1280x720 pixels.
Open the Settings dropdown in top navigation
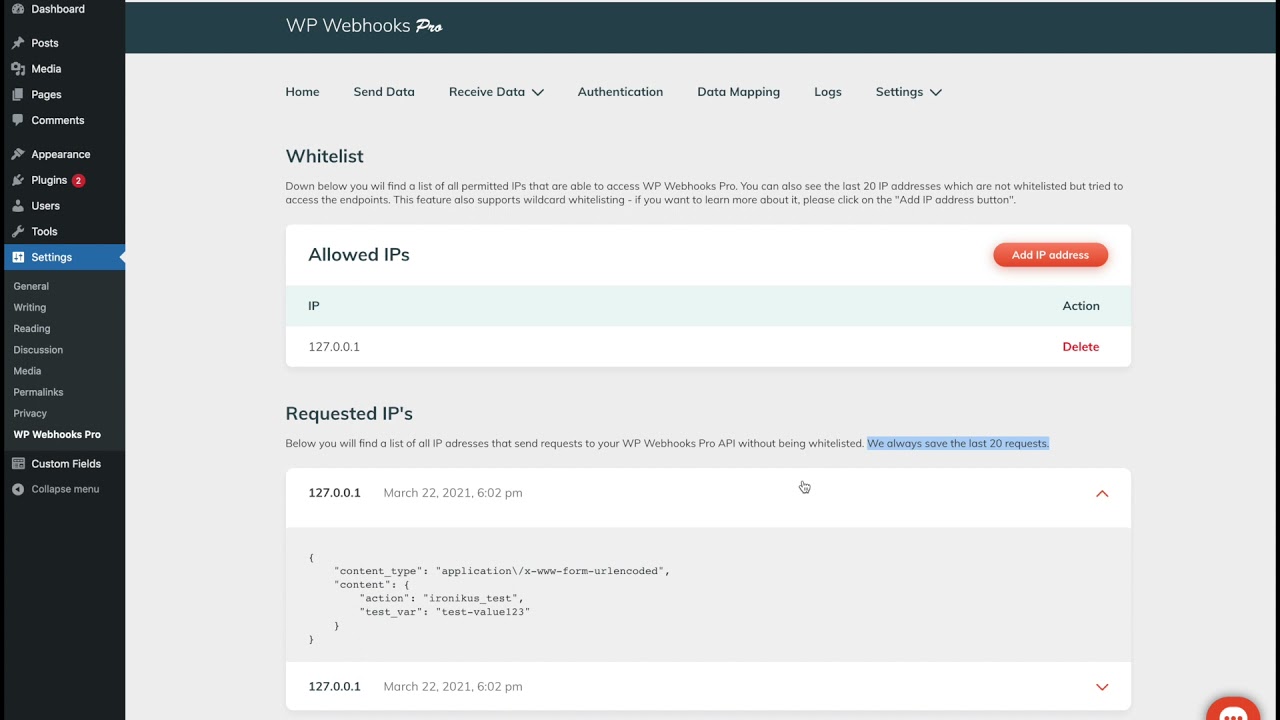(x=908, y=92)
